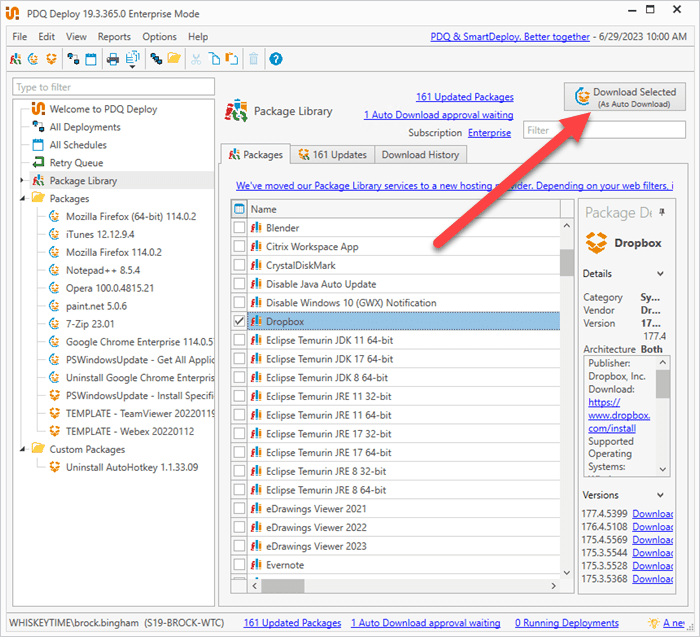This screenshot has width=700, height=637.
Task: Check the Disable Java Auto Update checkbox
Action: click(239, 283)
